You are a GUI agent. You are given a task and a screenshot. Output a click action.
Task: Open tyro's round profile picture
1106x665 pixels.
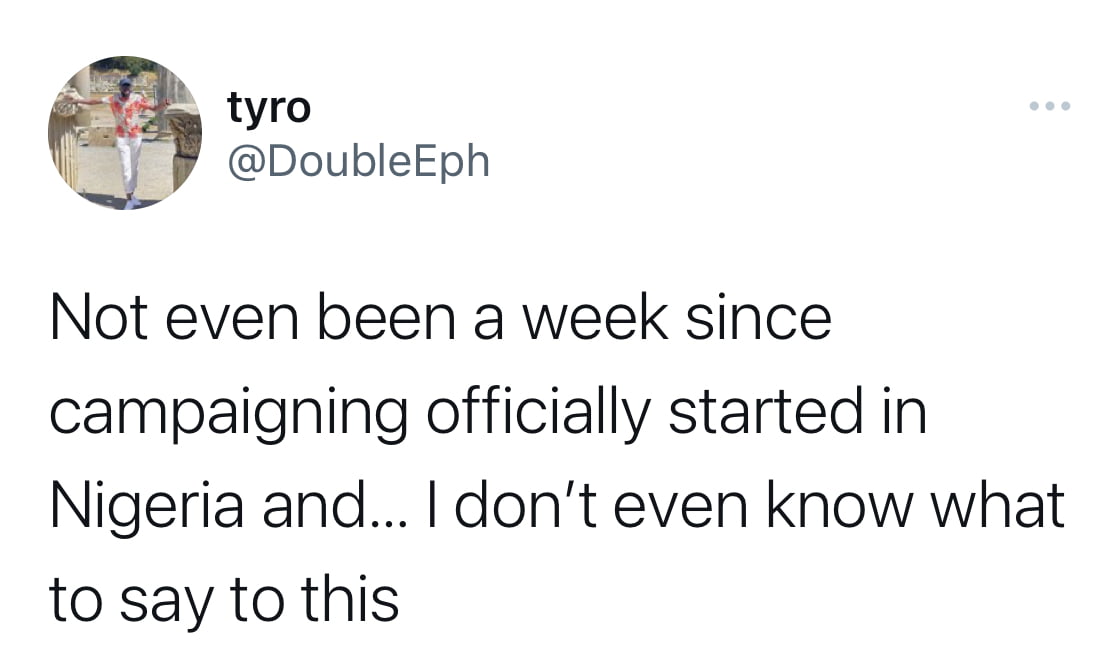[x=125, y=133]
